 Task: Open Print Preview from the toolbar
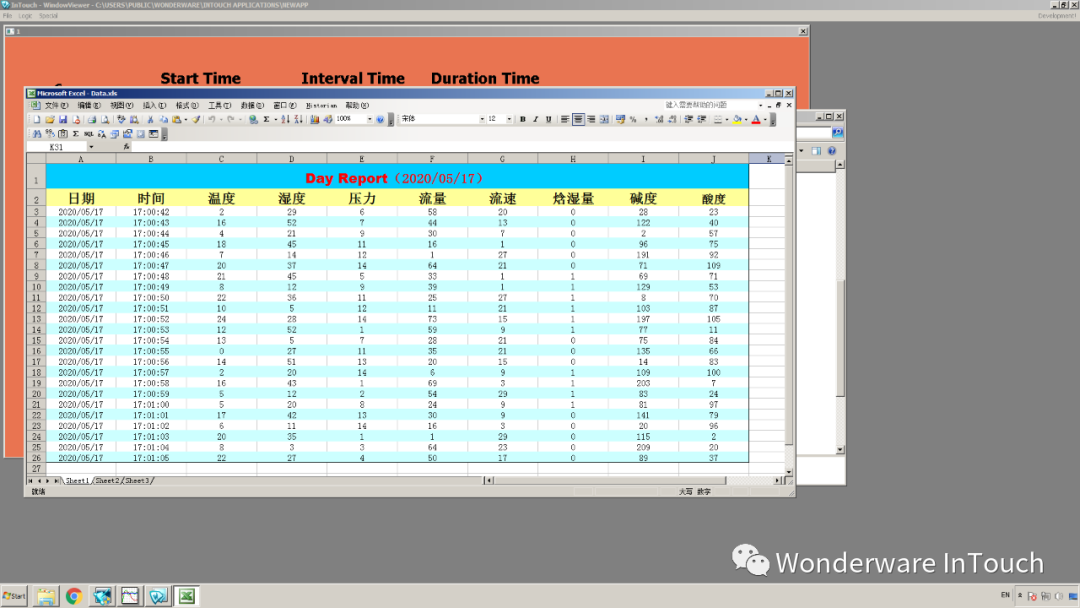[x=104, y=120]
